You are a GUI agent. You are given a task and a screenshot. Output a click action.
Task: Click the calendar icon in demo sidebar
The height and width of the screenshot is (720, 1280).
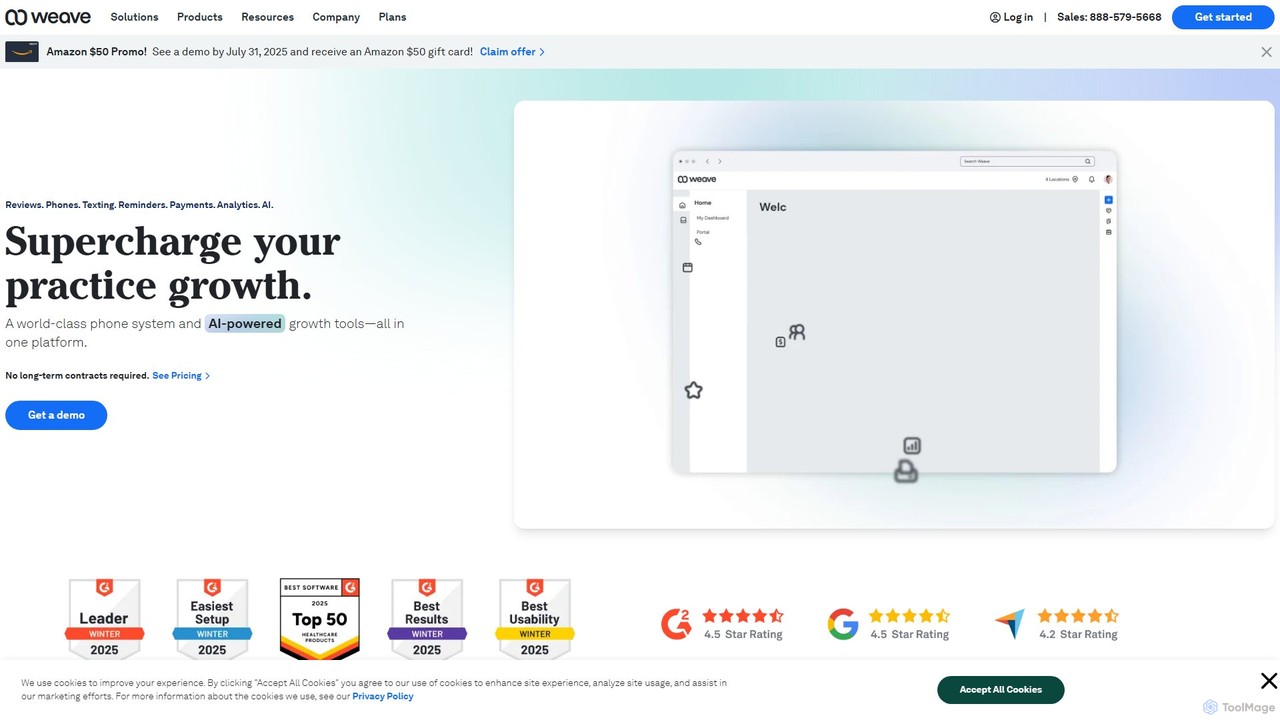tap(687, 268)
